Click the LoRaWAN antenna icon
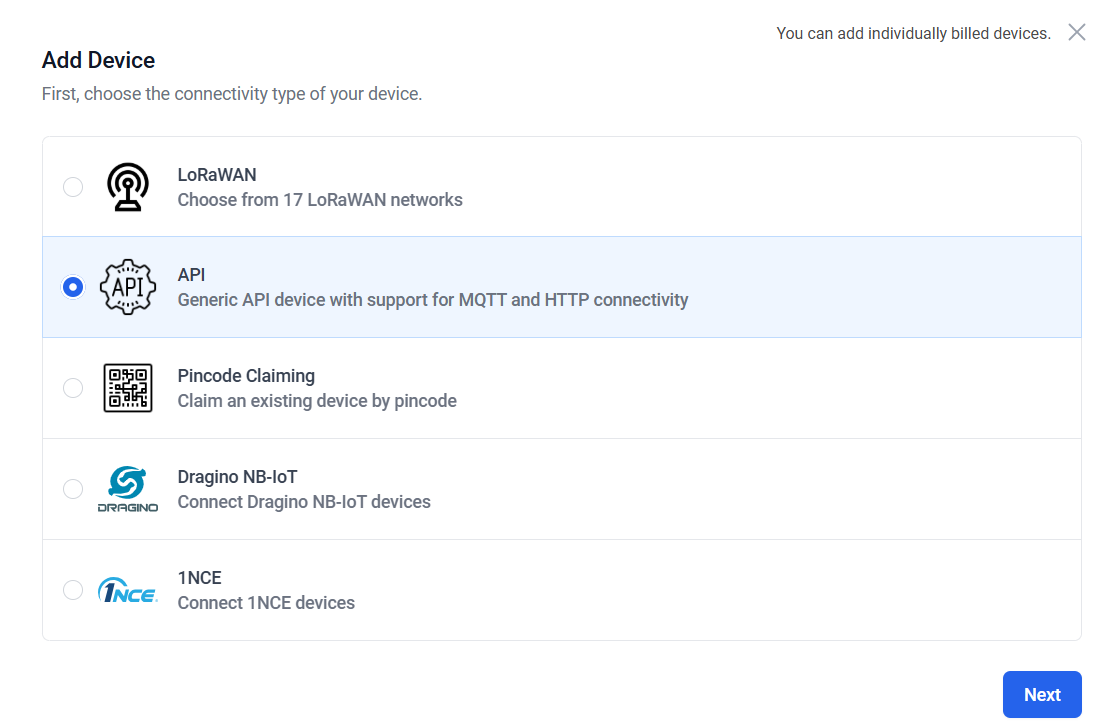Image resolution: width=1105 pixels, height=728 pixels. coord(128,187)
